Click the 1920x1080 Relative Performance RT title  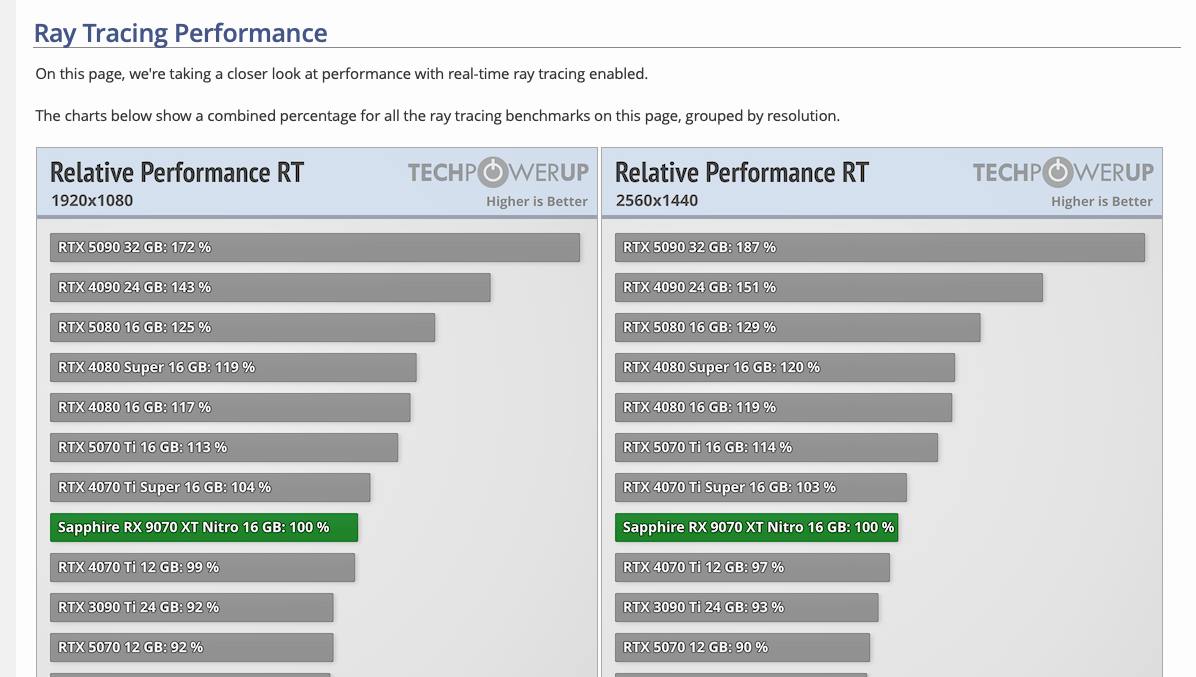(177, 172)
